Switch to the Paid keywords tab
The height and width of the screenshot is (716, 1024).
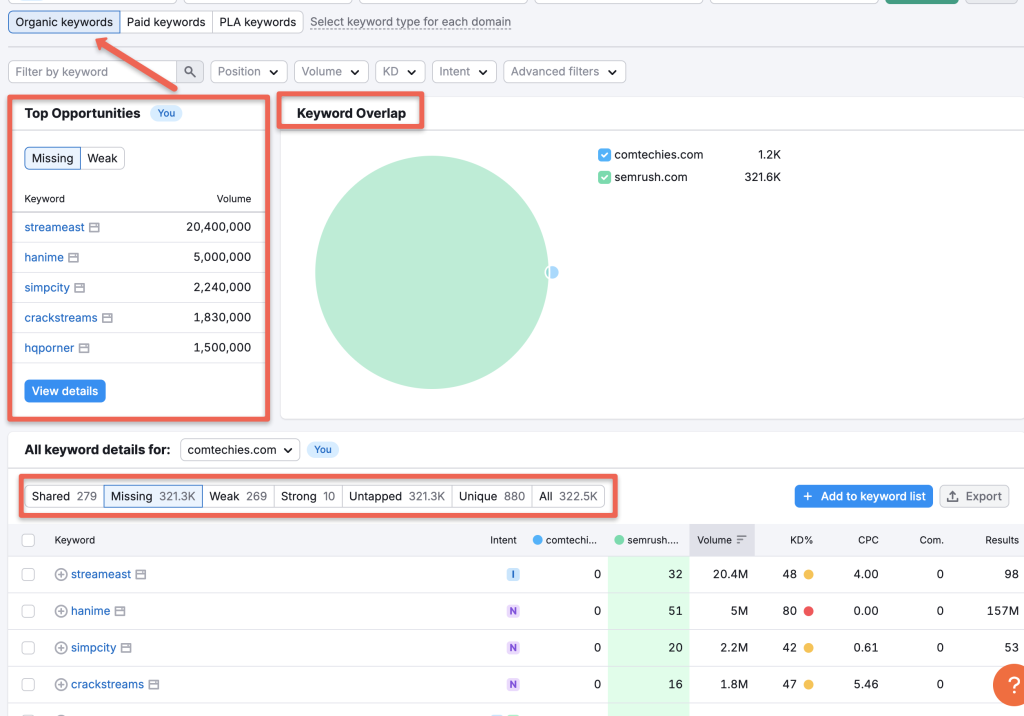pyautogui.click(x=166, y=21)
